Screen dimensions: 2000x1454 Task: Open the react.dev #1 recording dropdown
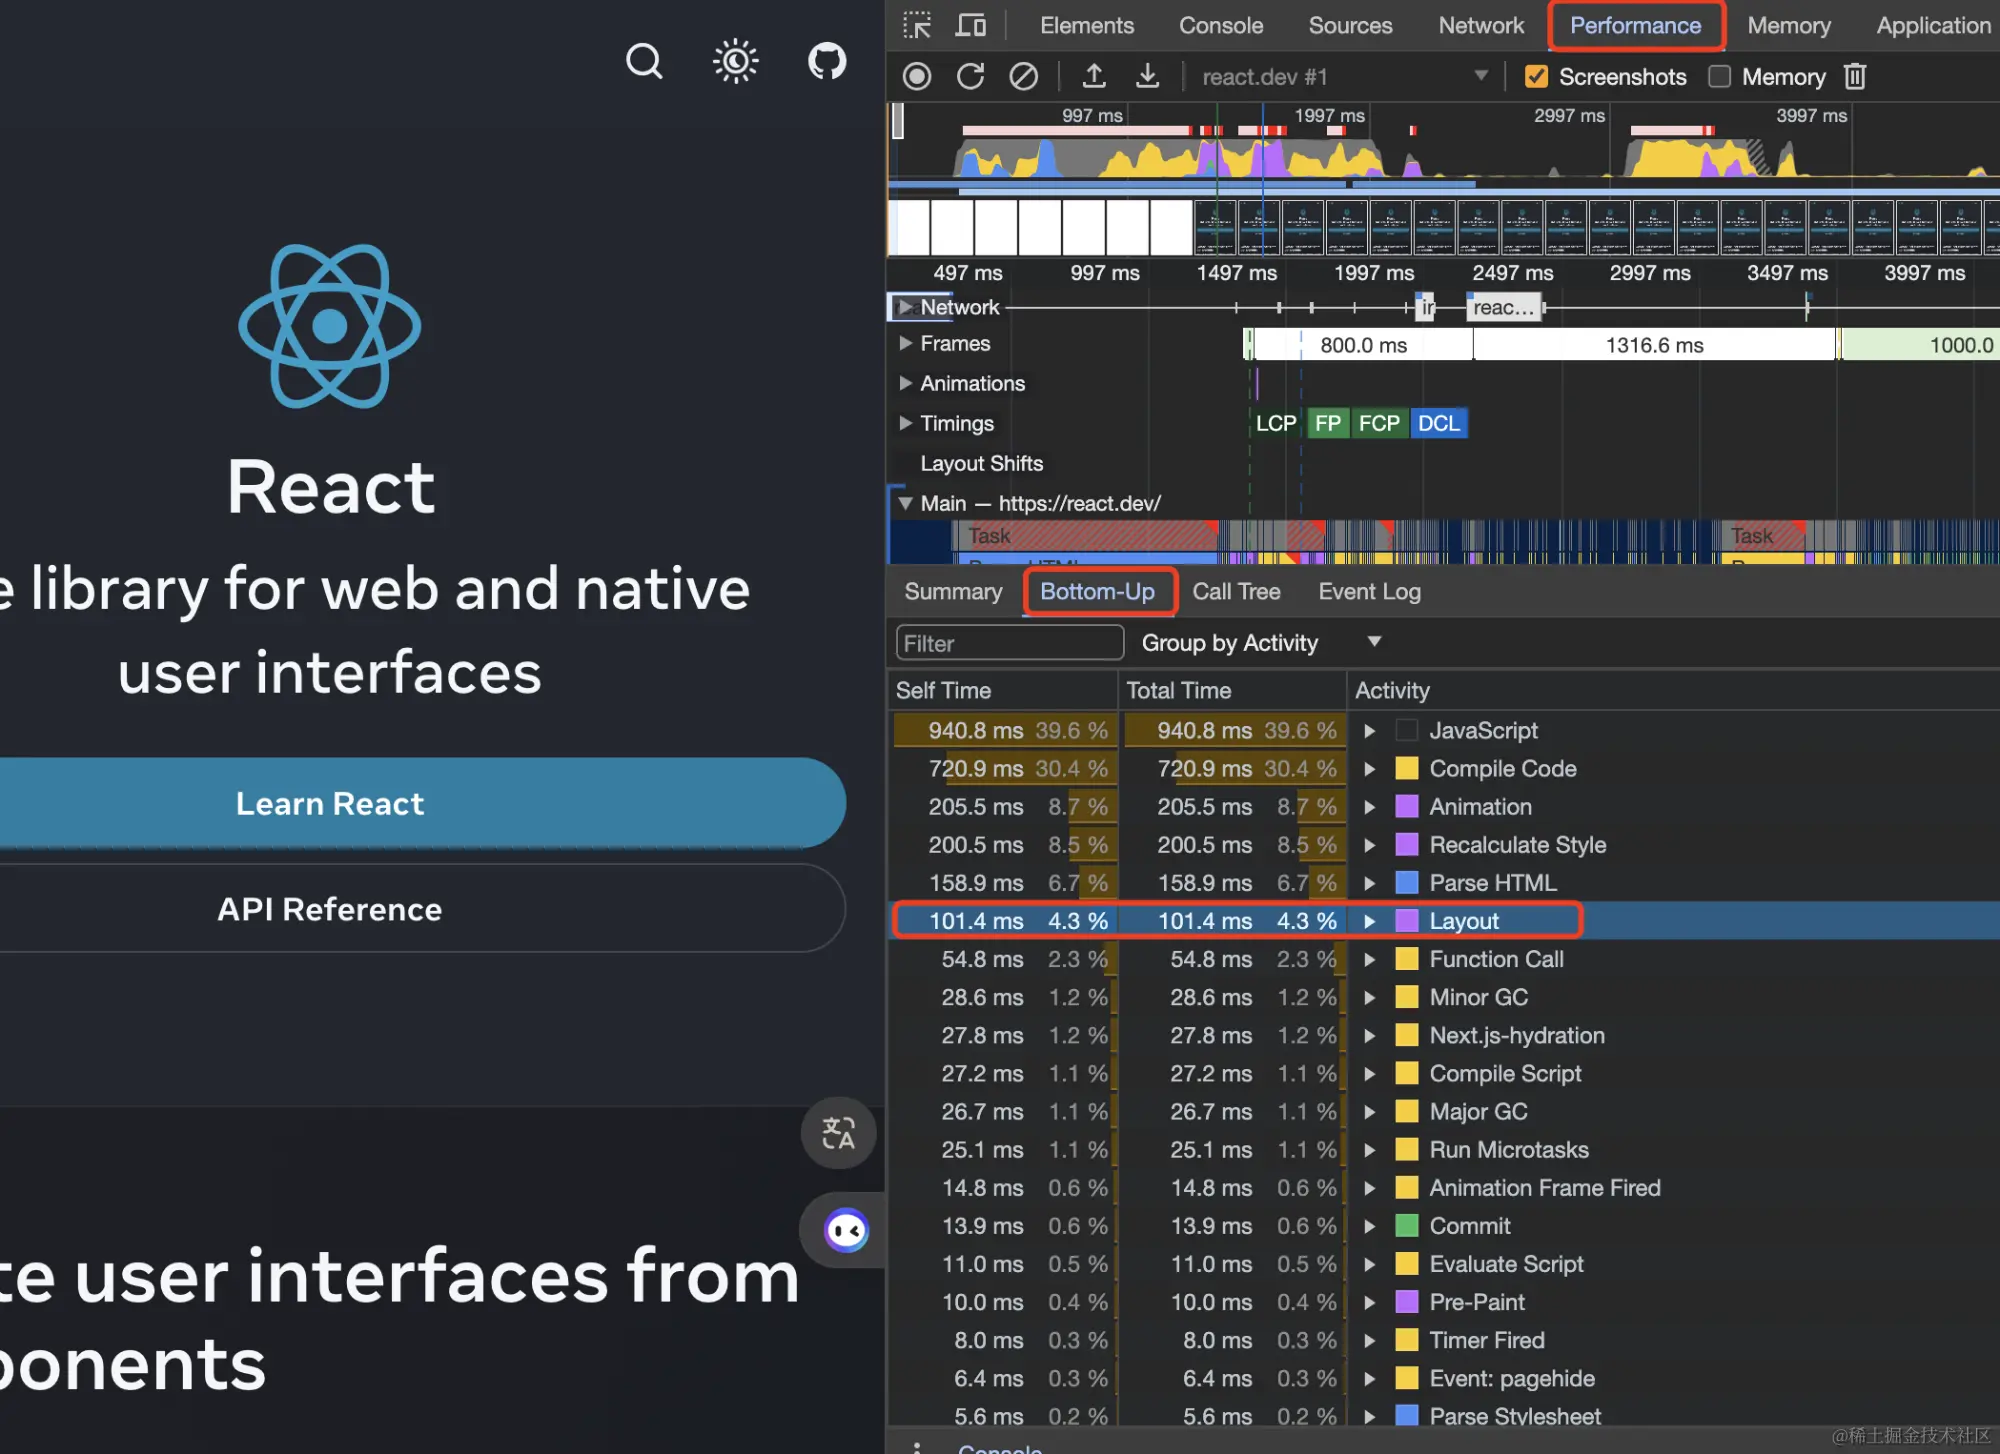pos(1343,76)
